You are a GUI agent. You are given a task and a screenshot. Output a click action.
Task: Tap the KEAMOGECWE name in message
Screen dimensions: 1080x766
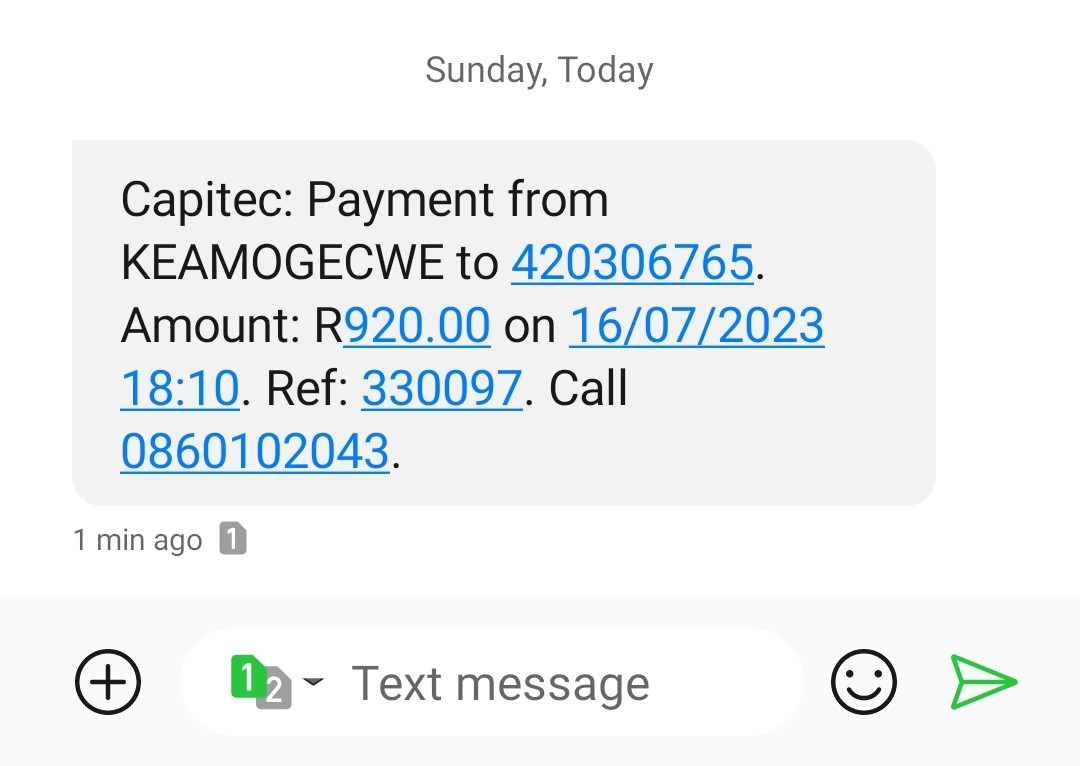(282, 262)
